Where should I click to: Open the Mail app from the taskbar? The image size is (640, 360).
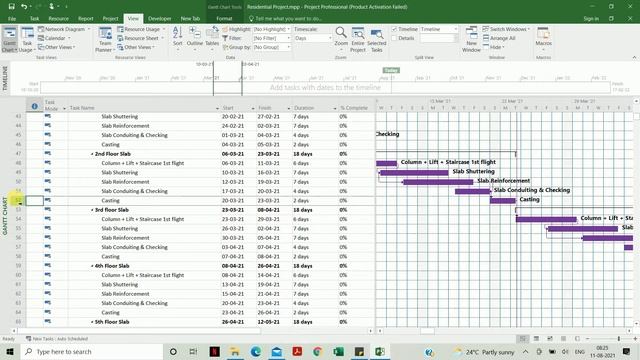tap(277, 351)
